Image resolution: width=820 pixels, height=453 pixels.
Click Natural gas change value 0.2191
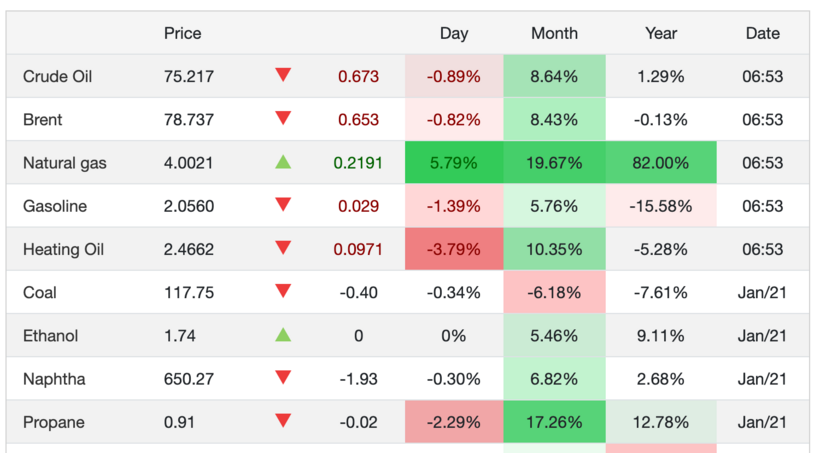click(x=358, y=163)
